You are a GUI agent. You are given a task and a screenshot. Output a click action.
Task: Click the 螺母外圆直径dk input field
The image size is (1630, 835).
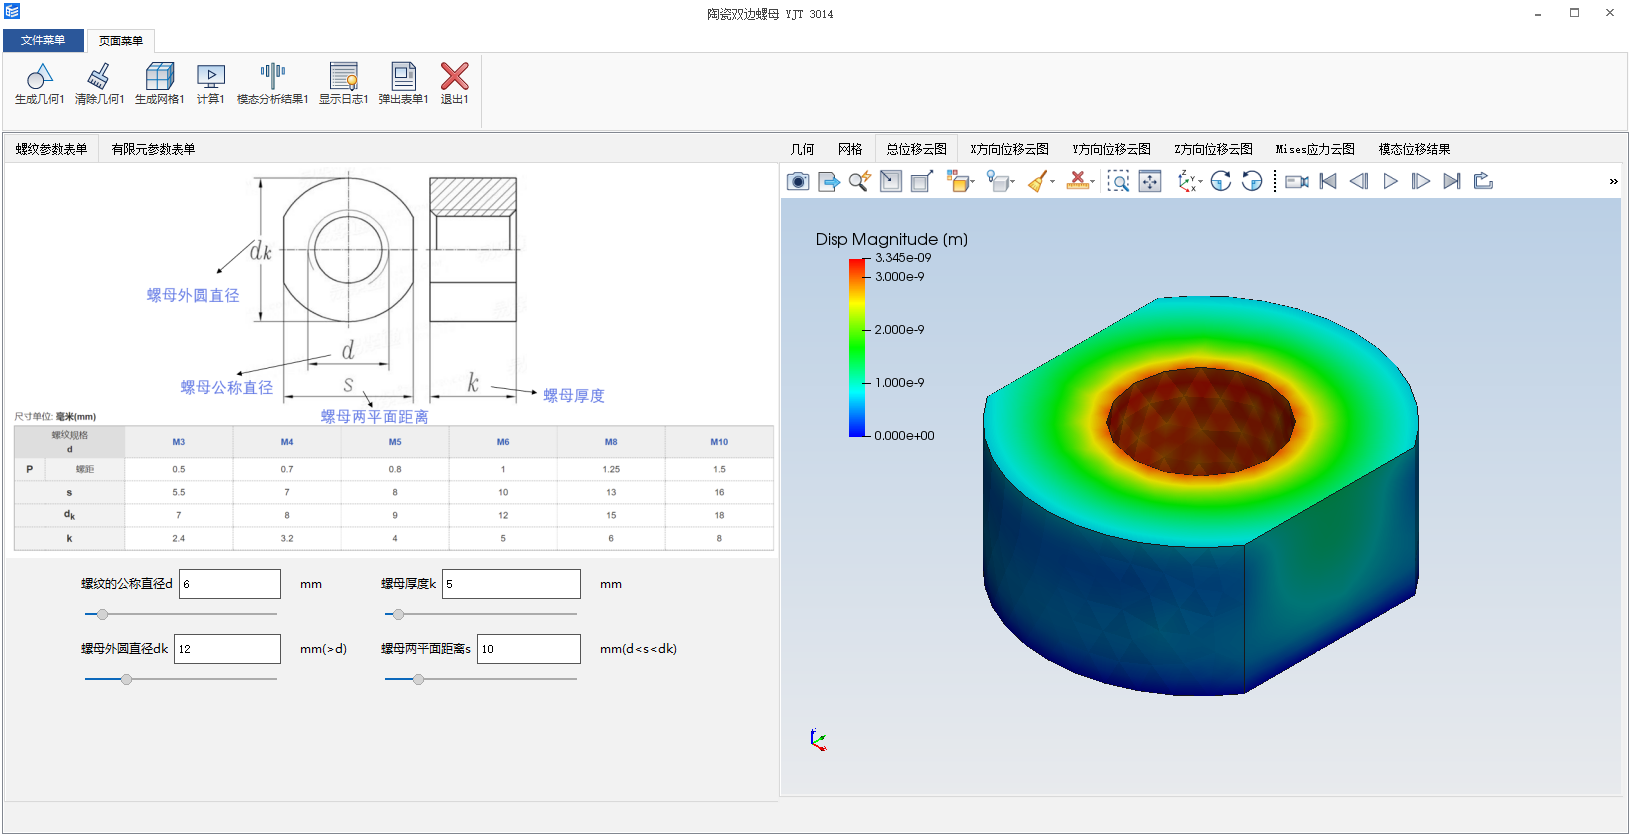[x=228, y=649]
